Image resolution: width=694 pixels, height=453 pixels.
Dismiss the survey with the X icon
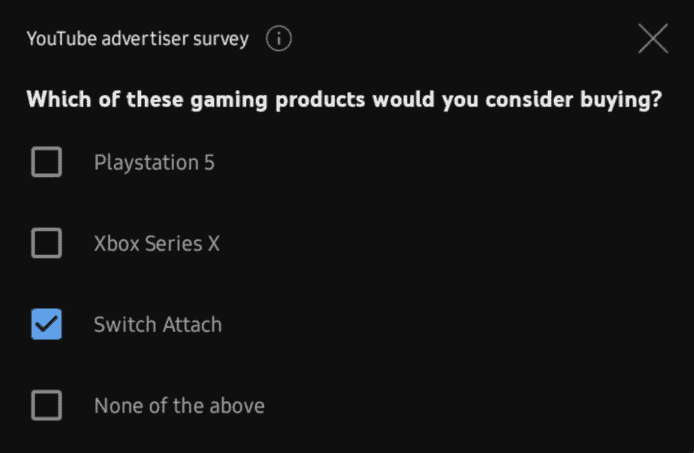[653, 39]
